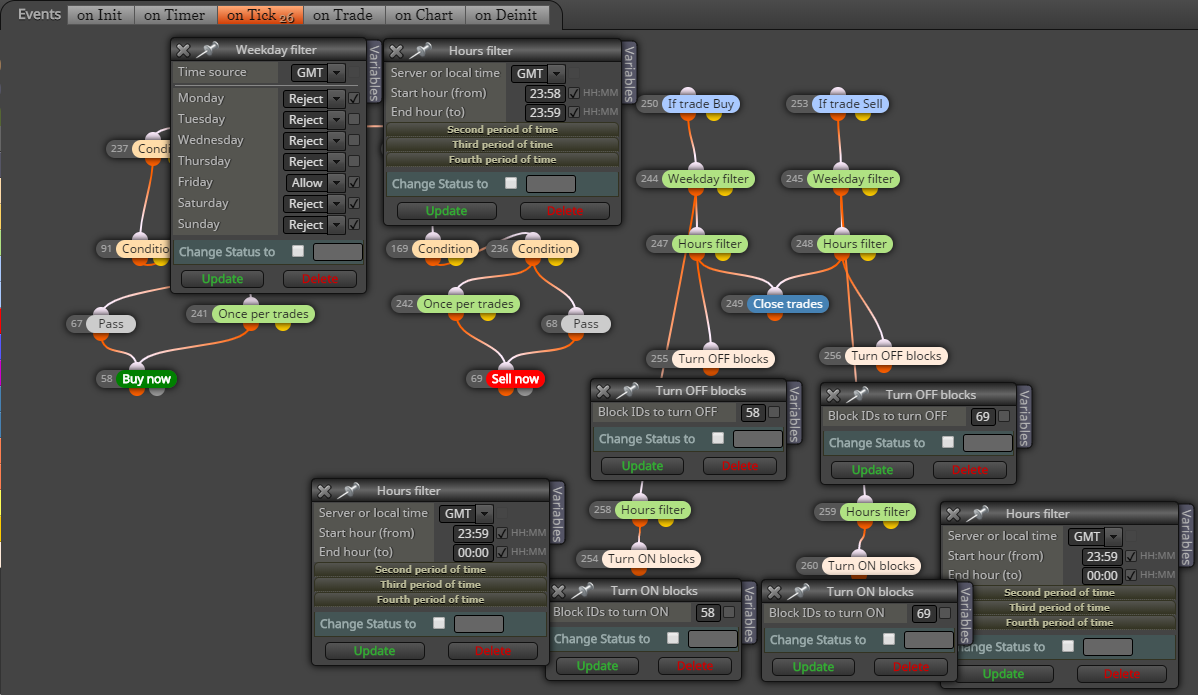The image size is (1198, 695).
Task: Toggle the Sunday checkbox
Action: tap(354, 225)
